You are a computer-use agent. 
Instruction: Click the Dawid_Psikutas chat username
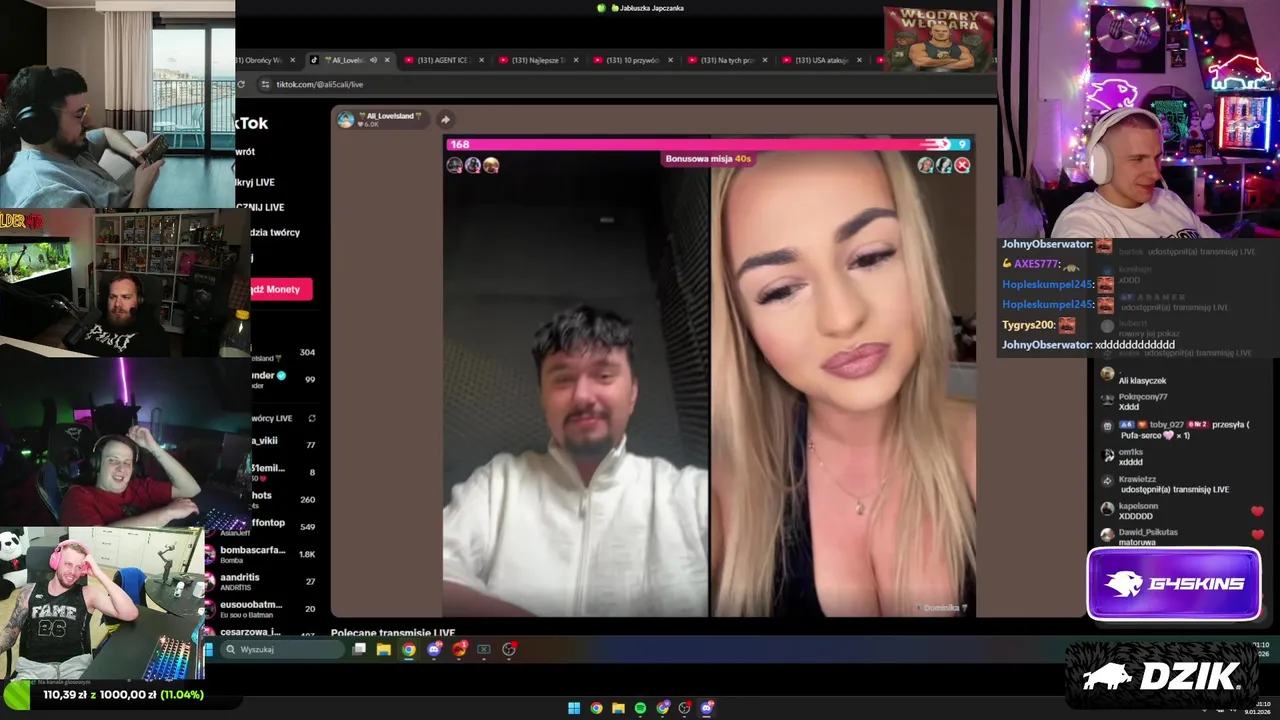click(1148, 532)
